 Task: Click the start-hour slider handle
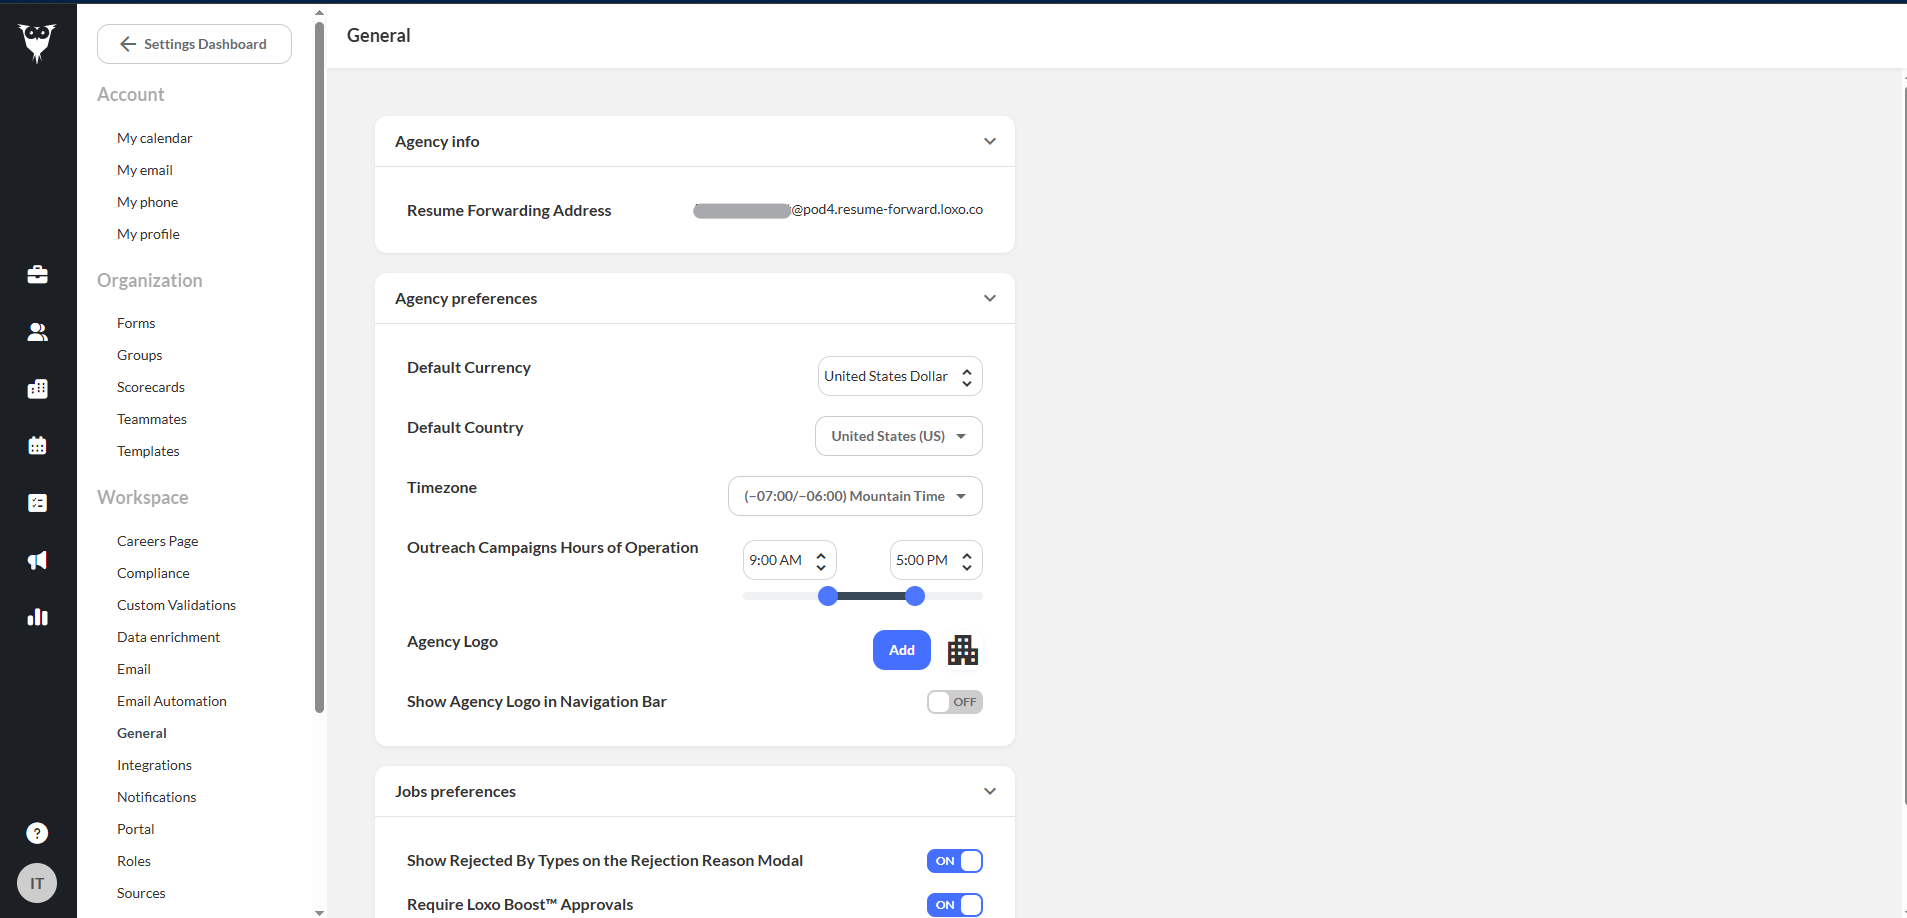(x=828, y=596)
